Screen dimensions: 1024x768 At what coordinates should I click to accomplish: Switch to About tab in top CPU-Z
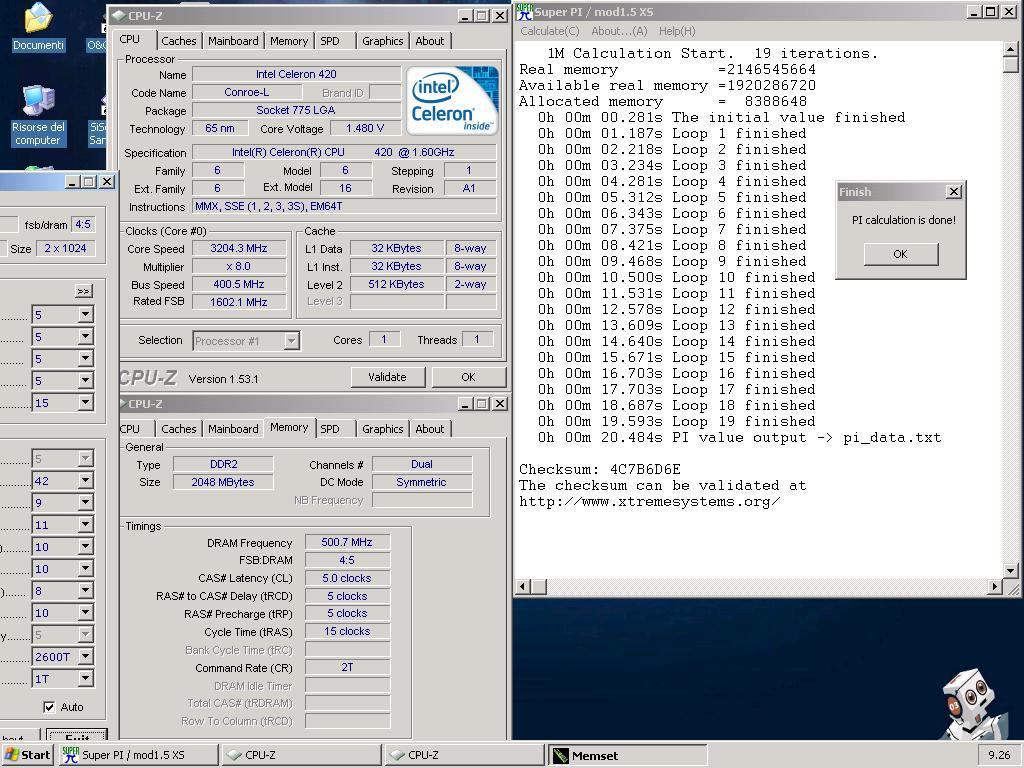click(x=430, y=41)
